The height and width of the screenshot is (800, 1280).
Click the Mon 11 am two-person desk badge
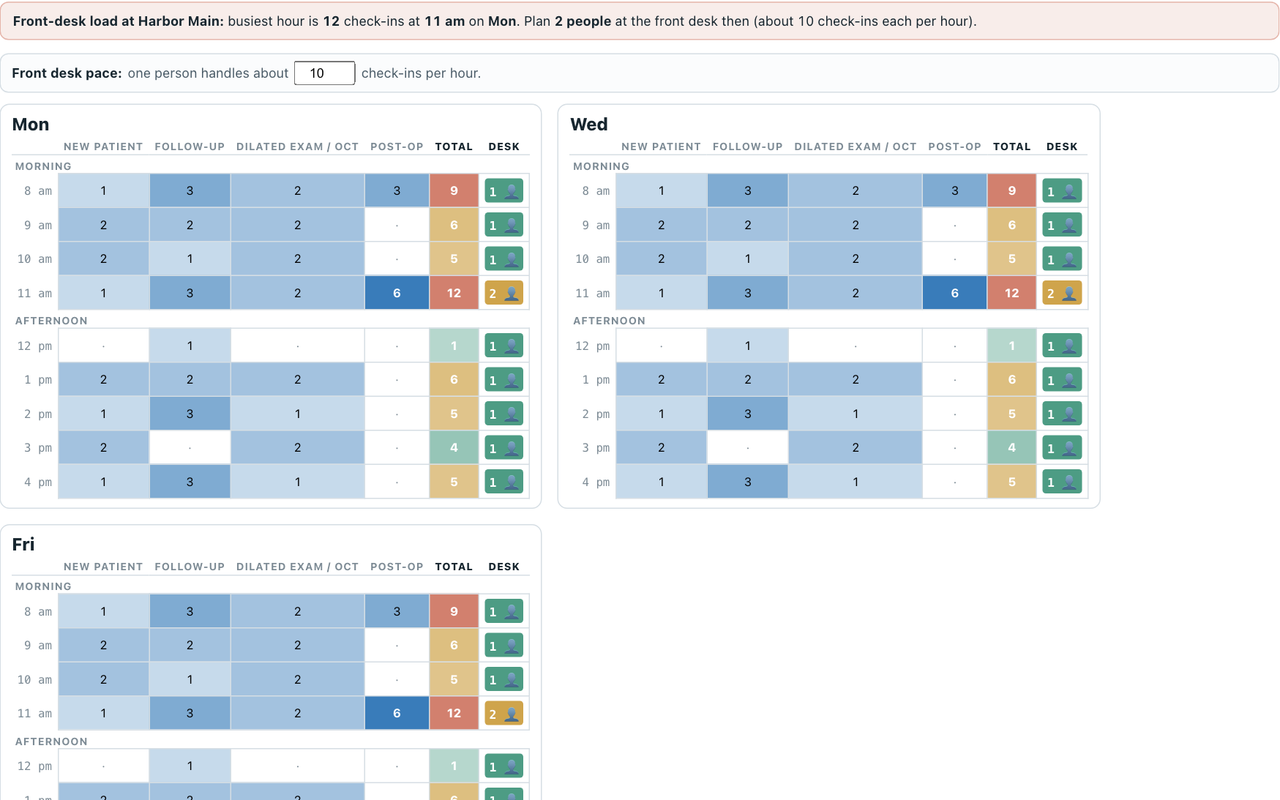(x=504, y=293)
